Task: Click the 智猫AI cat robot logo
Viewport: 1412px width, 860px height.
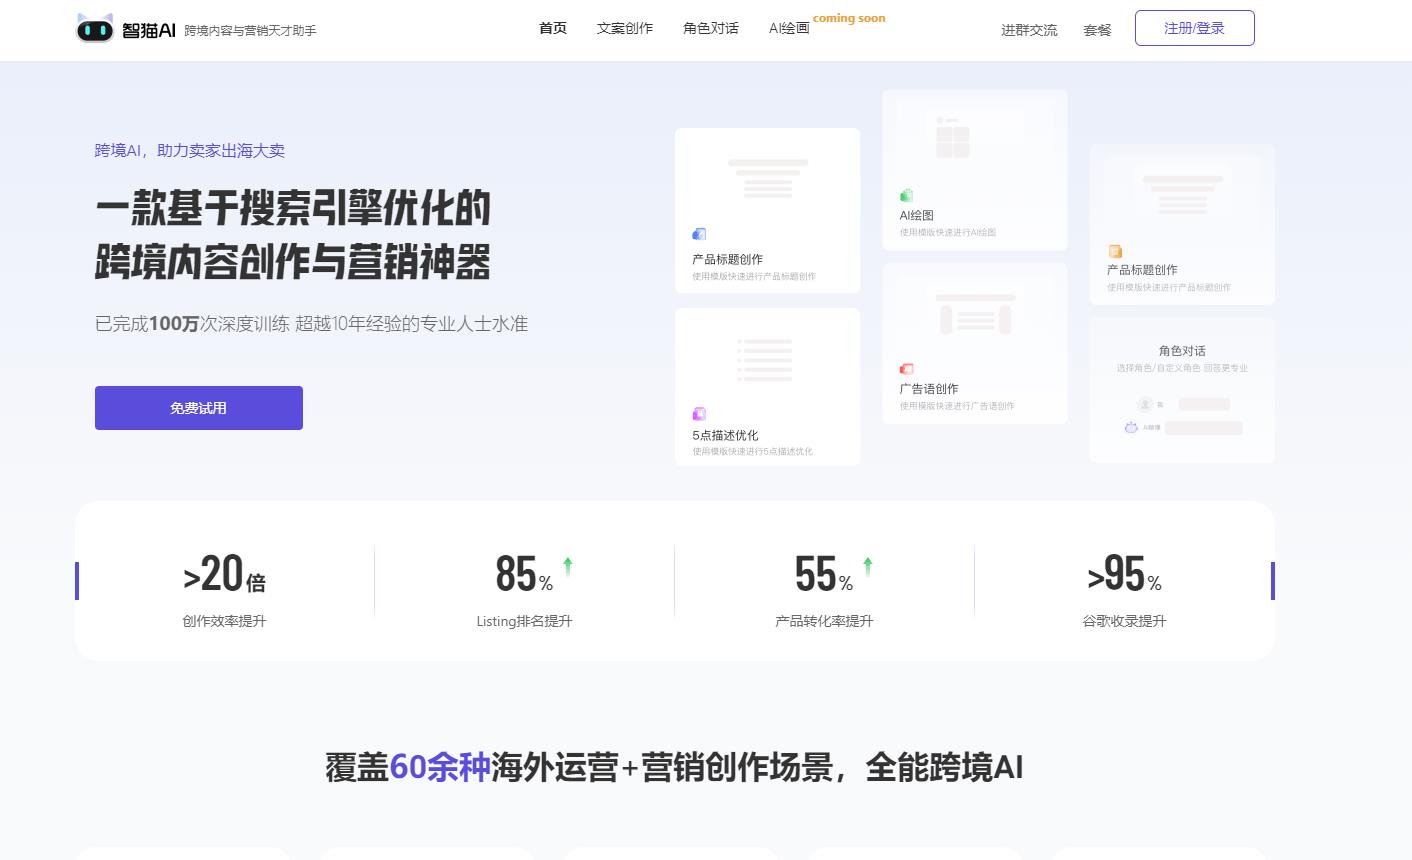Action: point(95,29)
